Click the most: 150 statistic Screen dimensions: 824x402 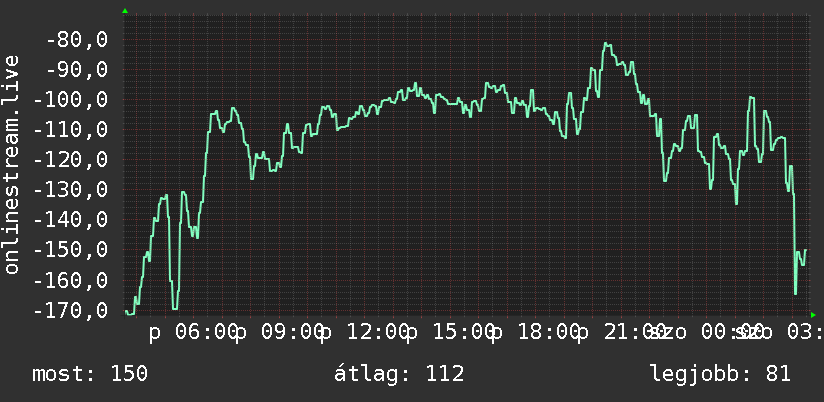[90, 374]
